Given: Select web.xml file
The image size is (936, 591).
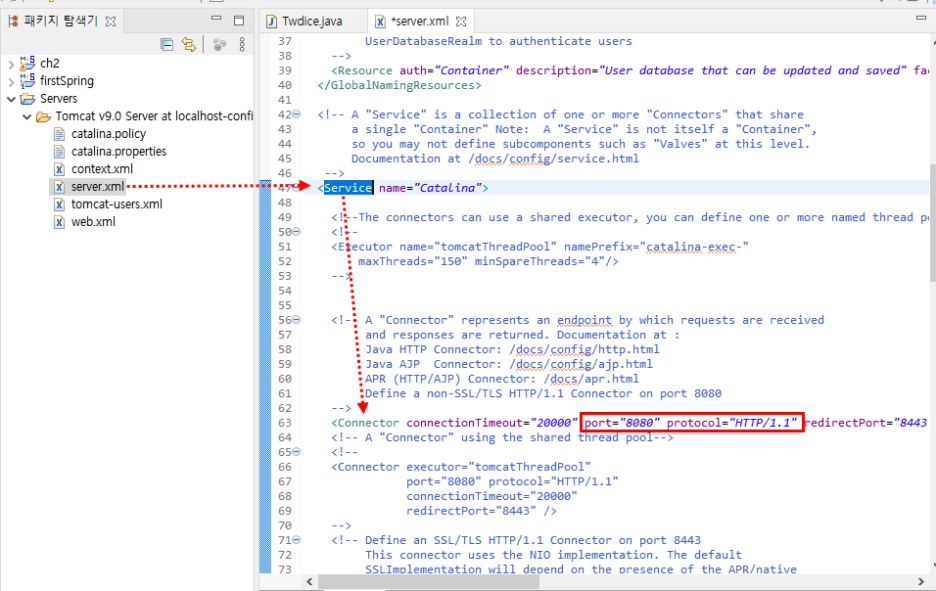Looking at the screenshot, I should [93, 221].
